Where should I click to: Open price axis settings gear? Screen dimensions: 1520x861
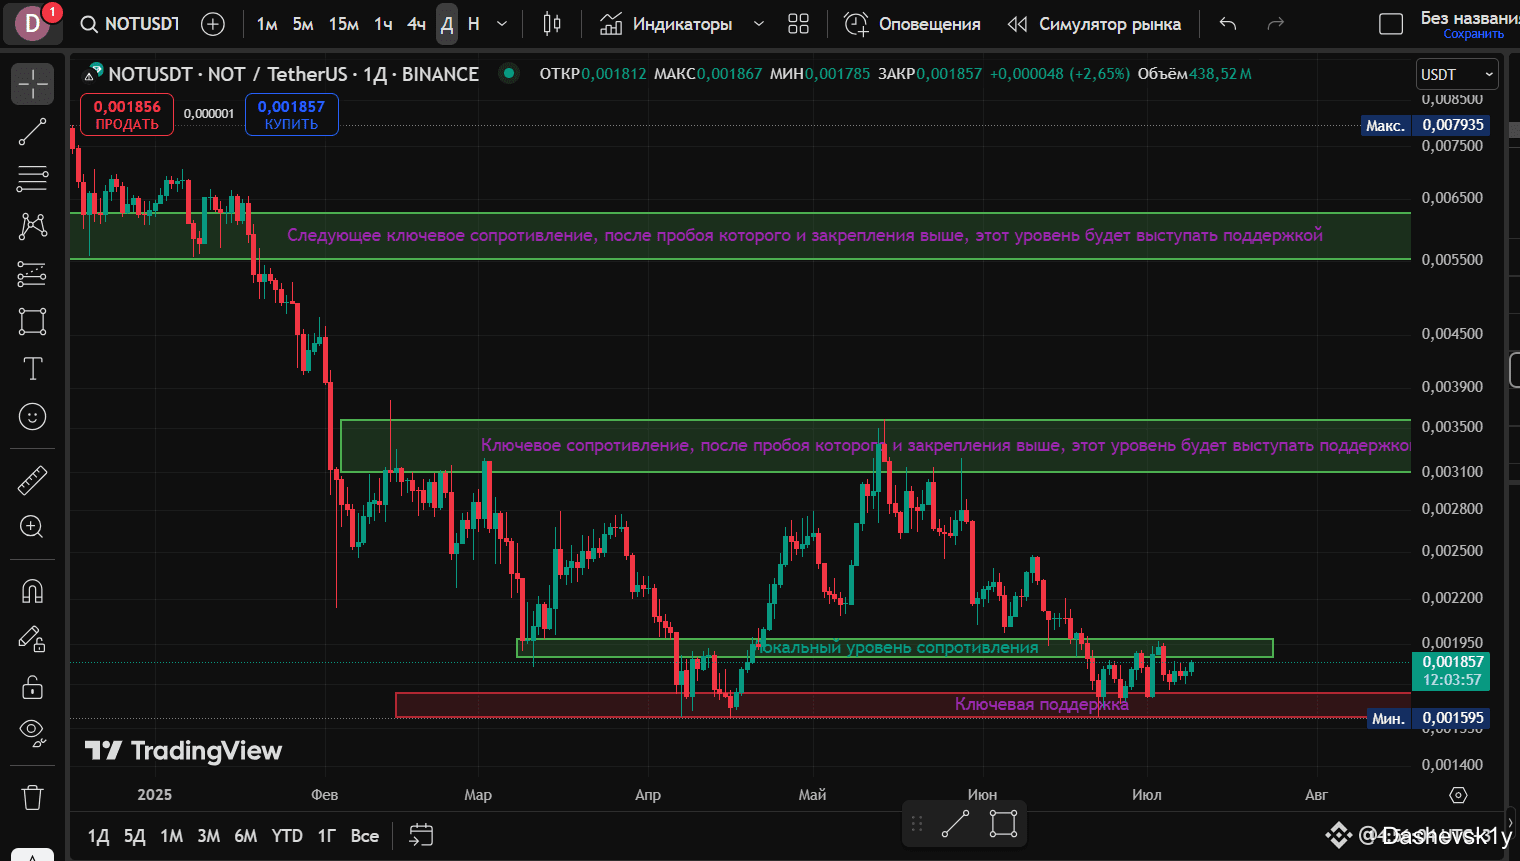[1458, 795]
